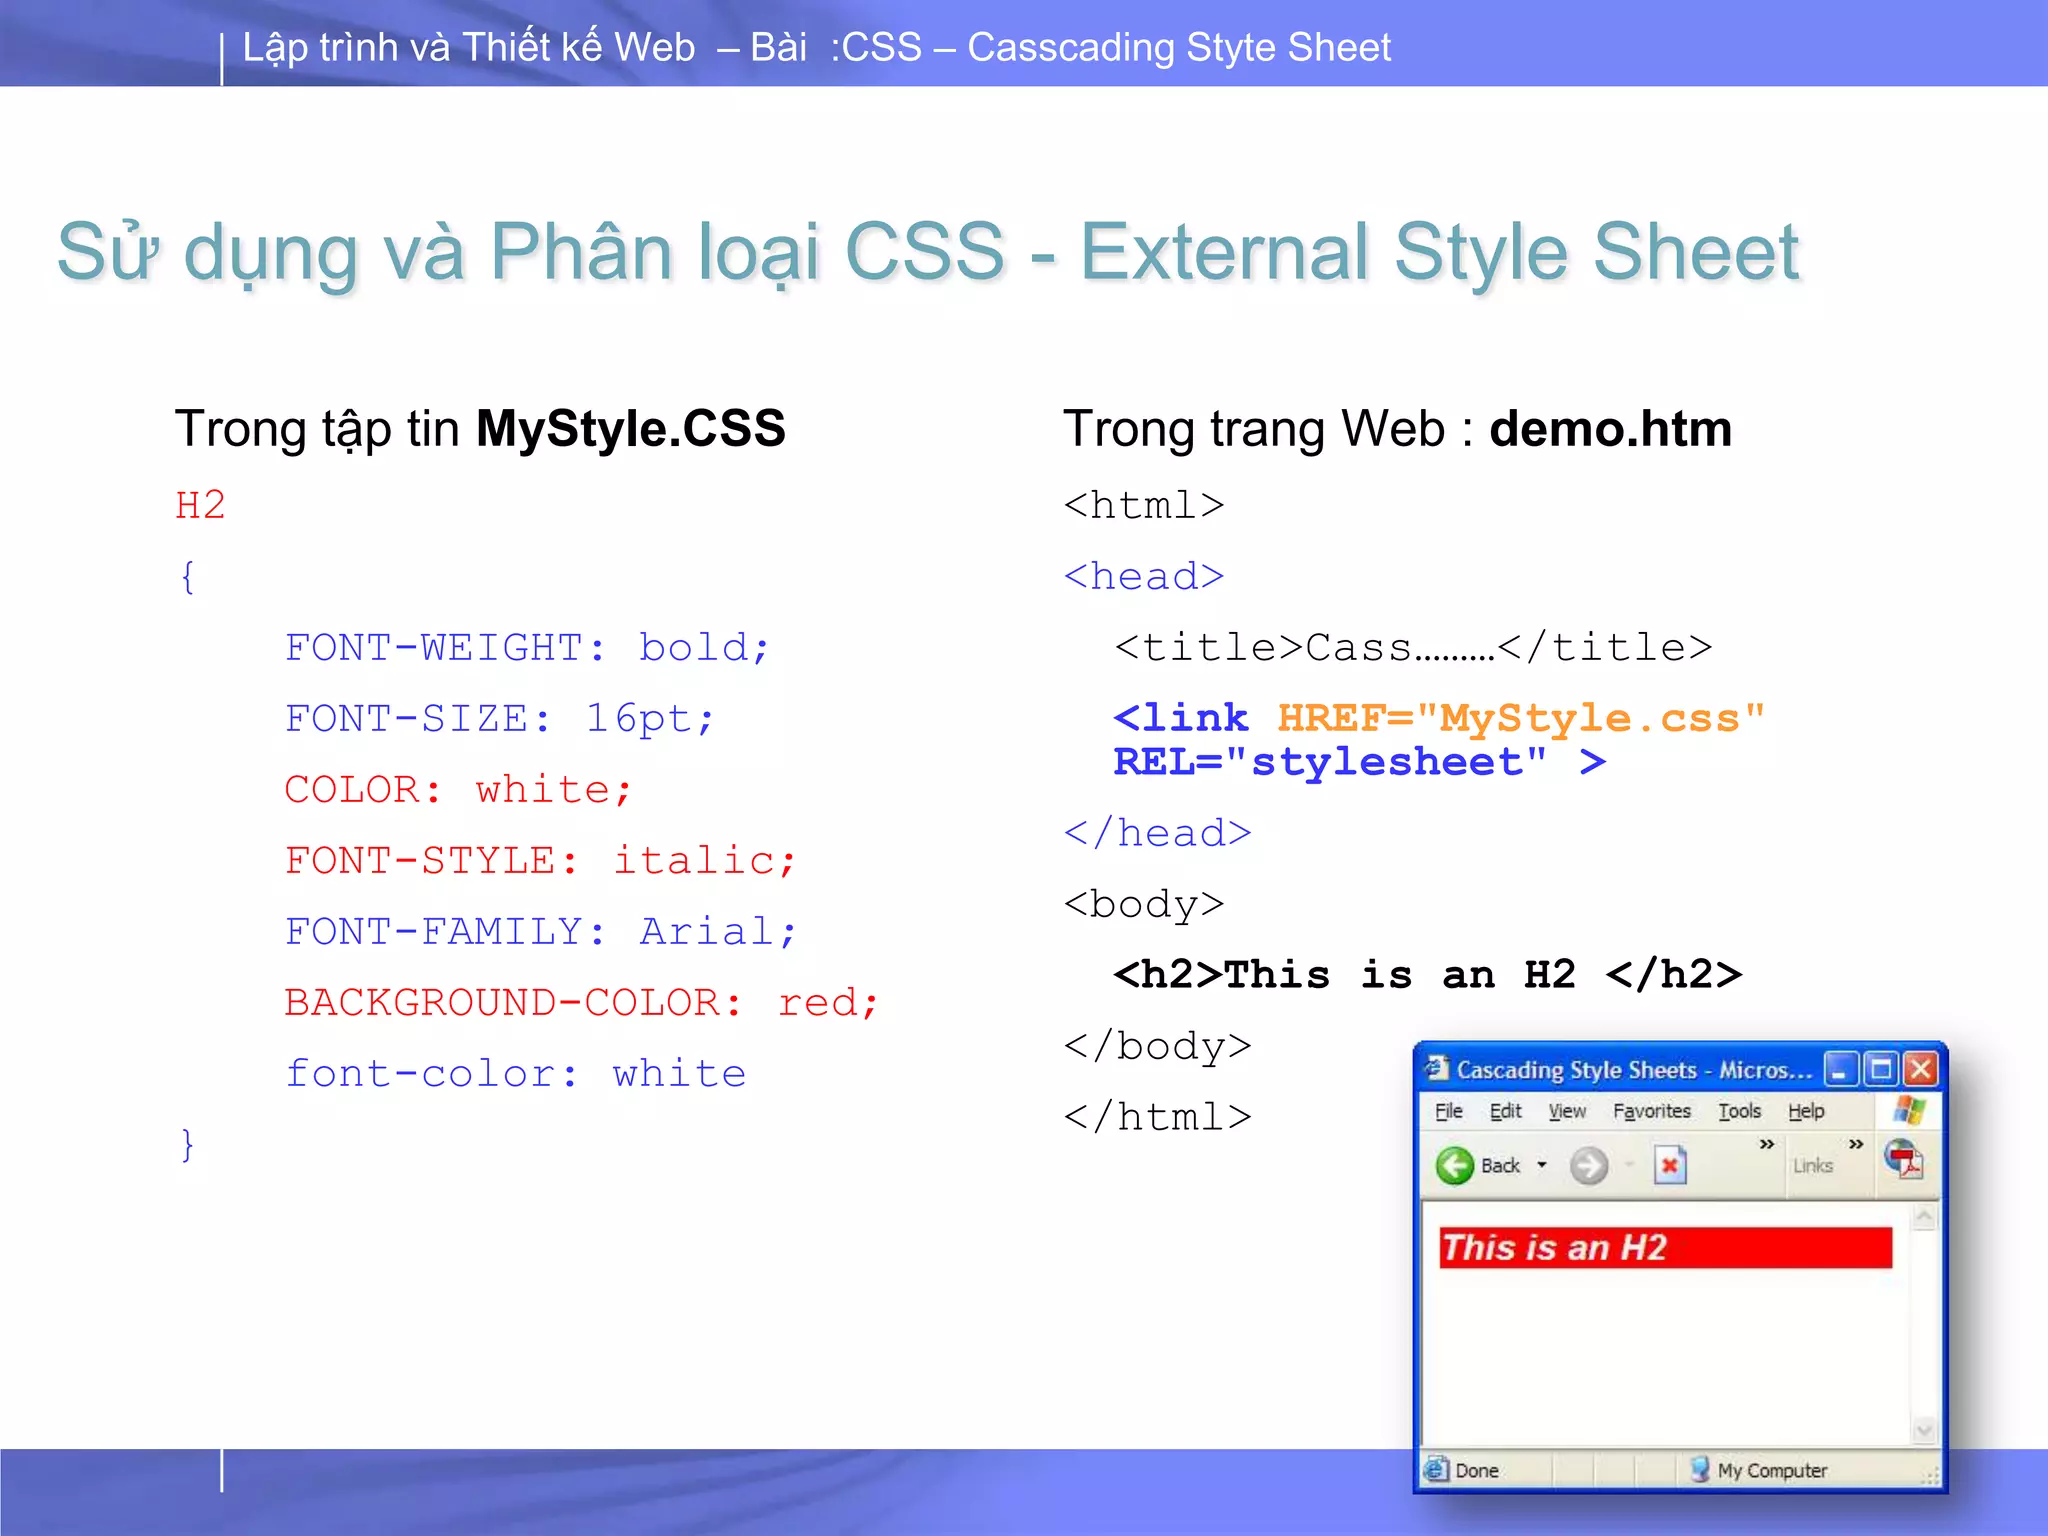Click the '<title>Cass………</title>' line
2048x1536 pixels.
1413,647
